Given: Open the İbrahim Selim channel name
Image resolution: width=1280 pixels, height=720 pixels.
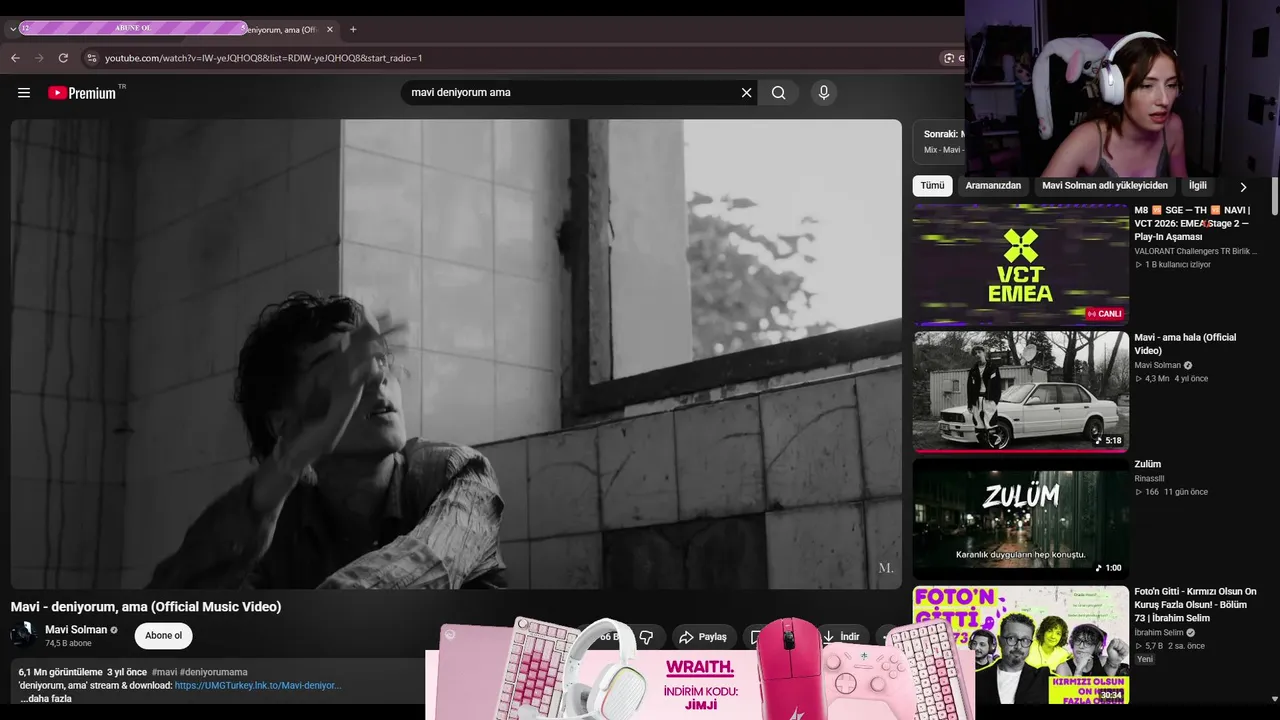Looking at the screenshot, I should [1159, 633].
